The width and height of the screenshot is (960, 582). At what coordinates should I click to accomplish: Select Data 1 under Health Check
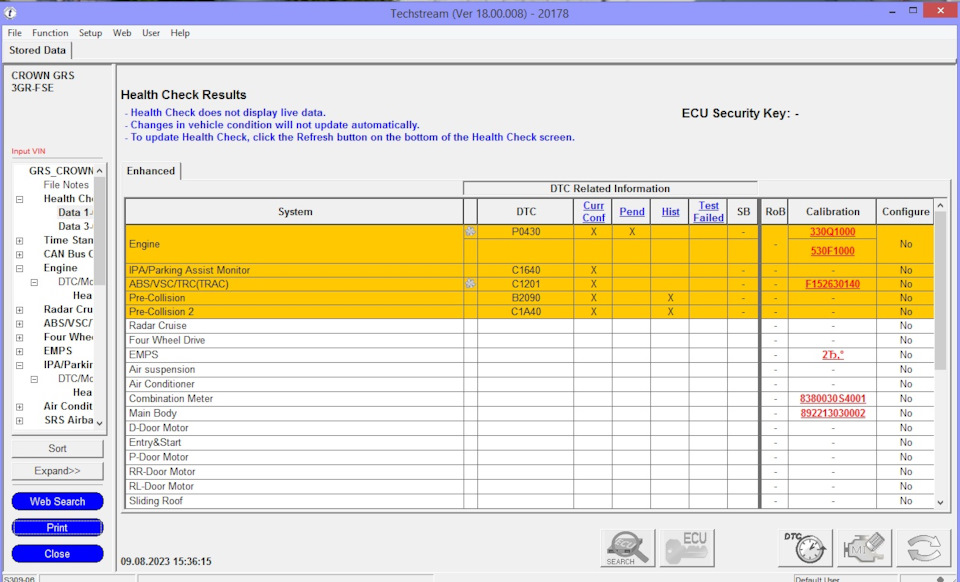pyautogui.click(x=75, y=212)
